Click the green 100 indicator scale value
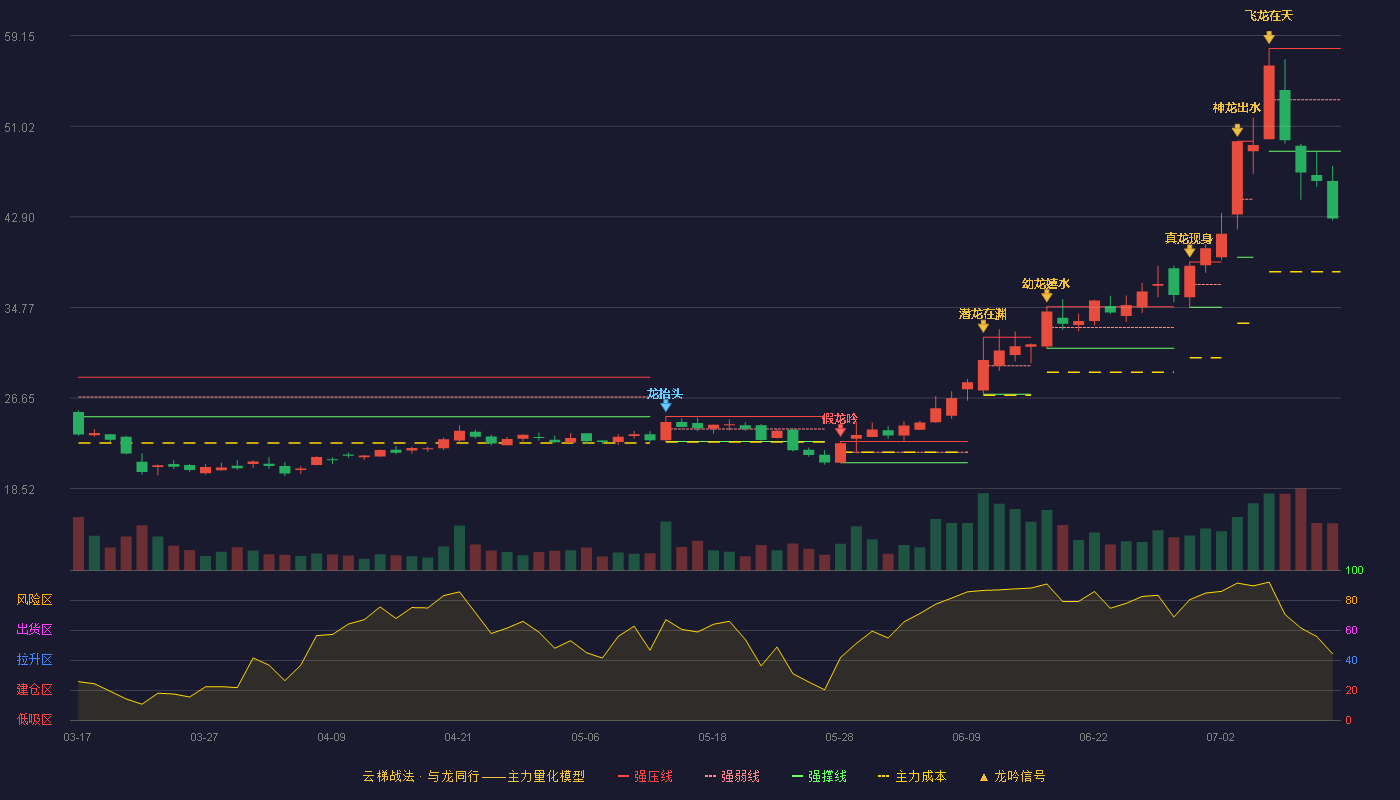The image size is (1400, 800). [1354, 571]
